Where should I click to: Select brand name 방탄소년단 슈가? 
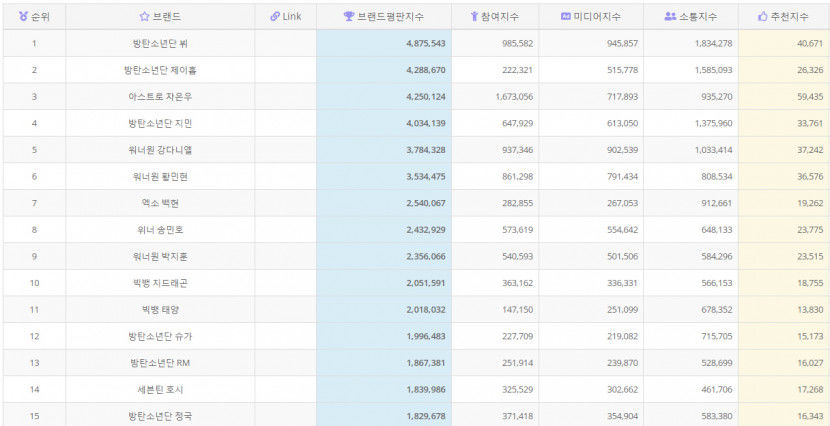160,337
